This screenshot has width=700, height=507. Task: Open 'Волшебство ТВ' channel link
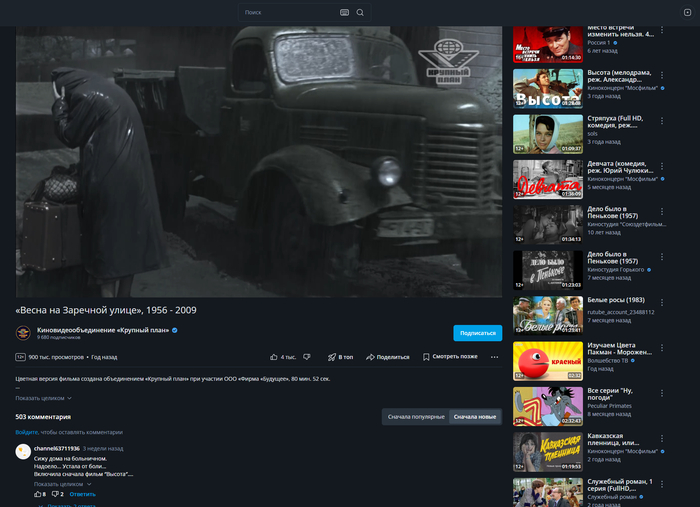click(608, 361)
